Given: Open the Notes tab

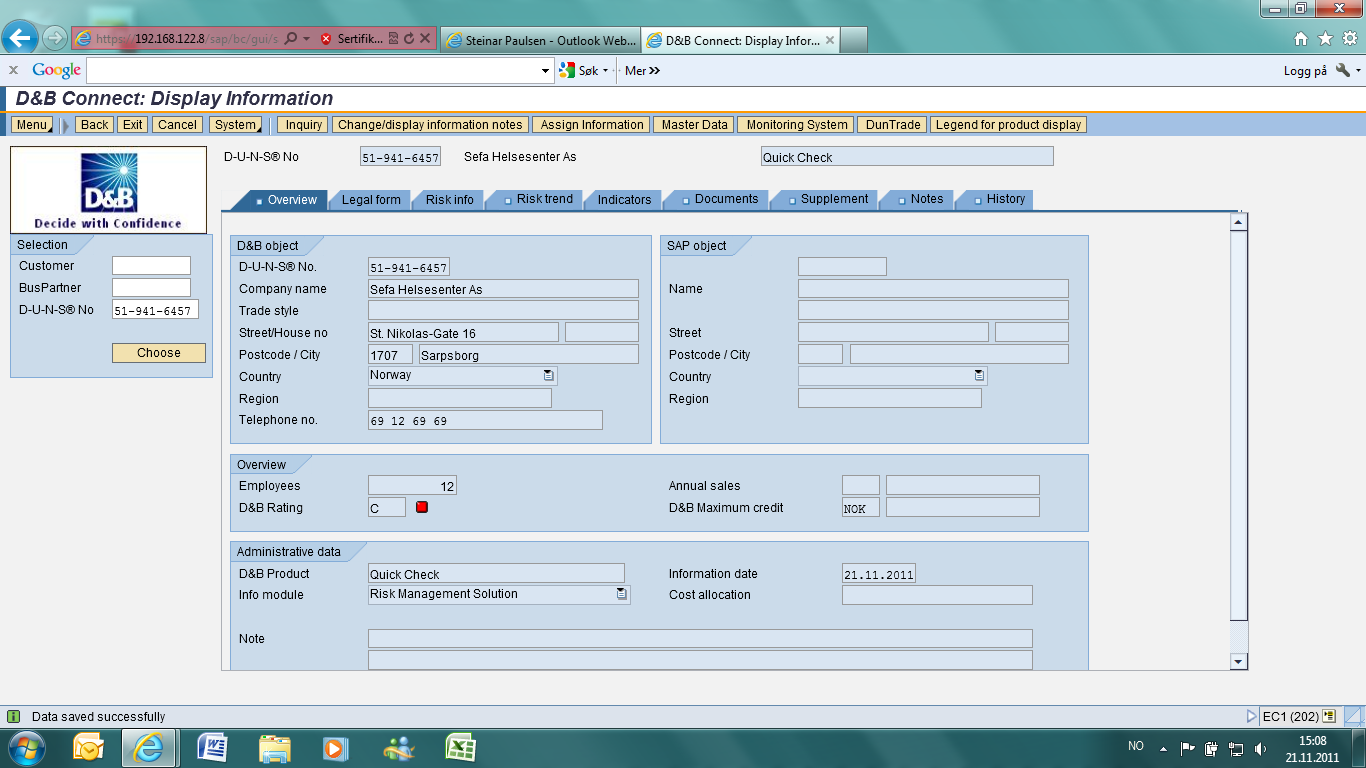Looking at the screenshot, I should click(920, 199).
